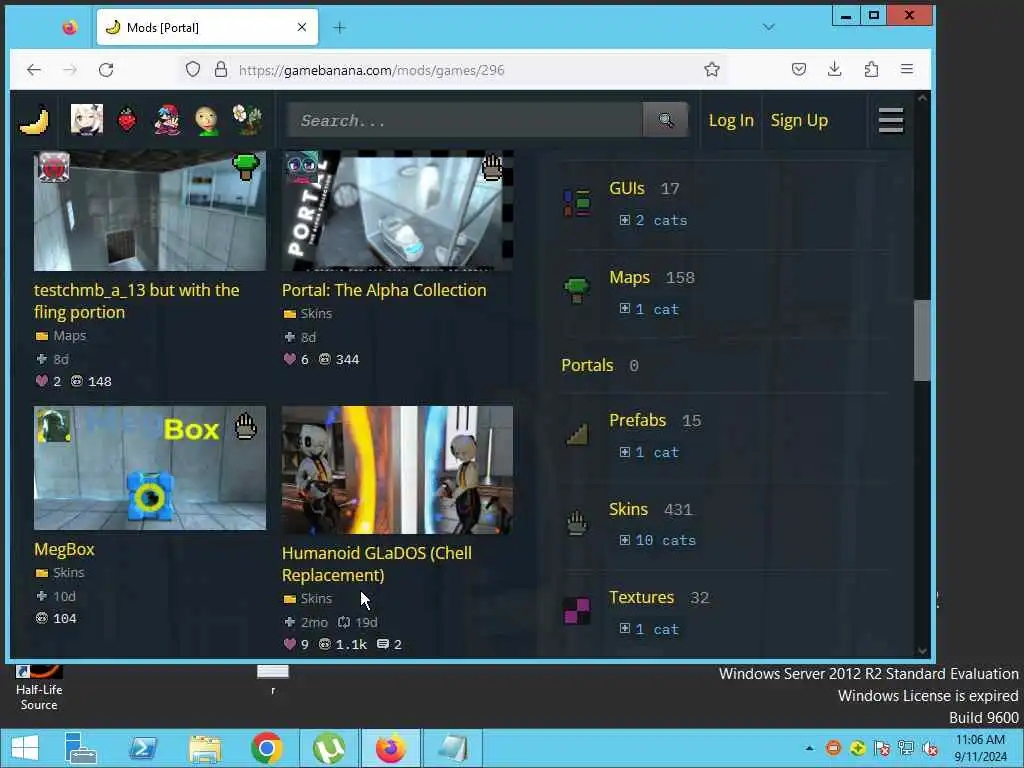Click uploader avatar on MegBox card

tap(54, 426)
